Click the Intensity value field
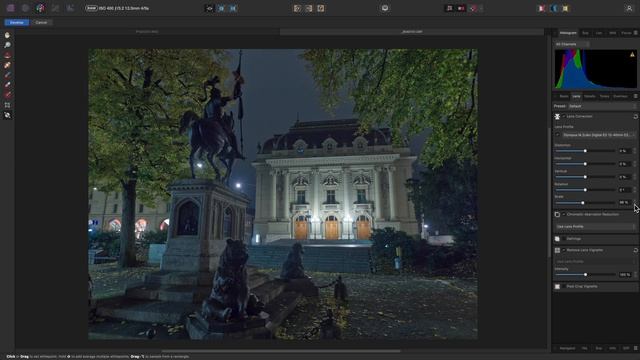This screenshot has width=640, height=360. pos(624,275)
